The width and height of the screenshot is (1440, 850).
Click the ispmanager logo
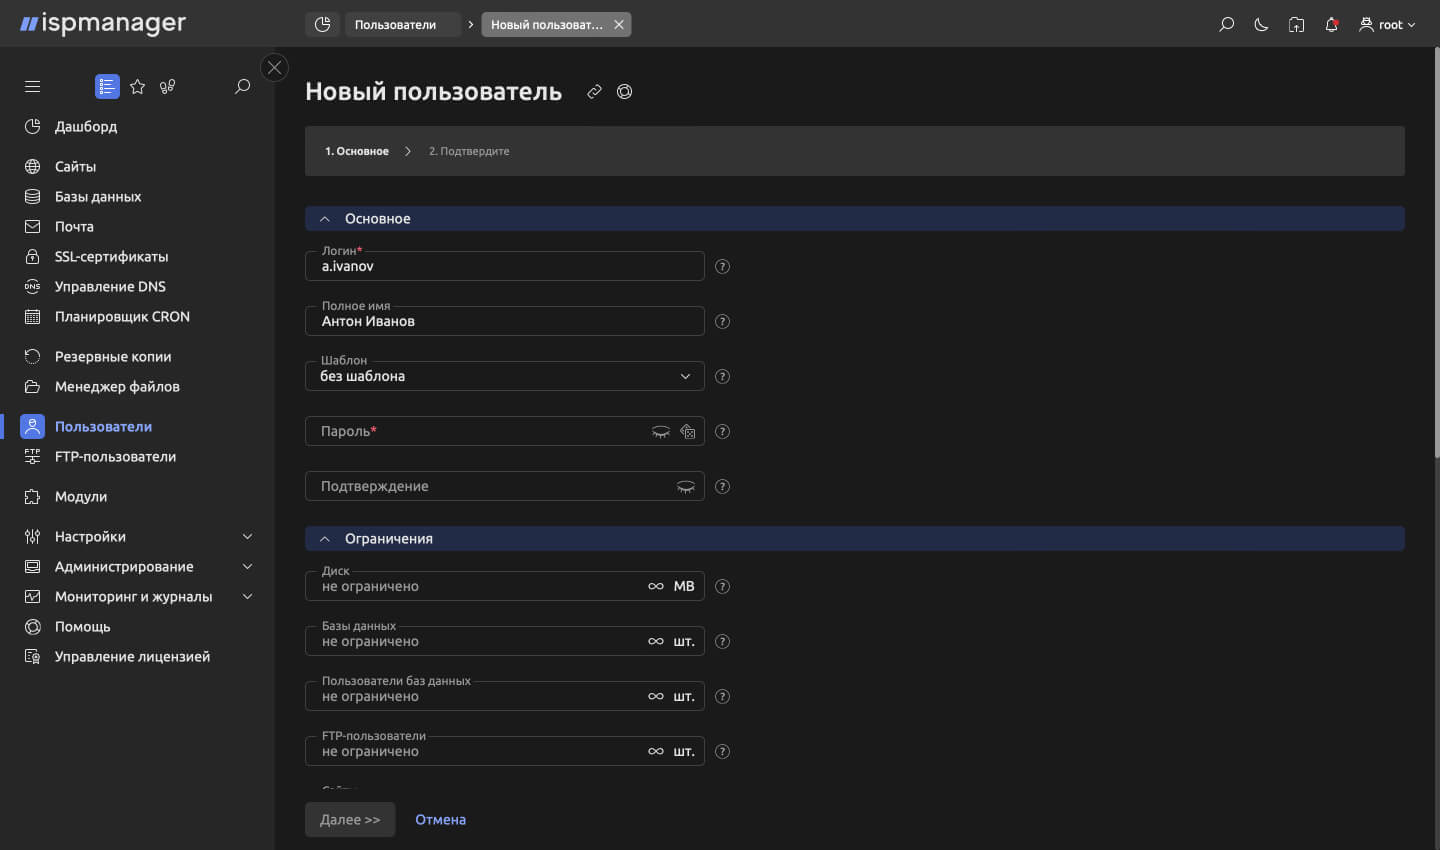tap(100, 23)
